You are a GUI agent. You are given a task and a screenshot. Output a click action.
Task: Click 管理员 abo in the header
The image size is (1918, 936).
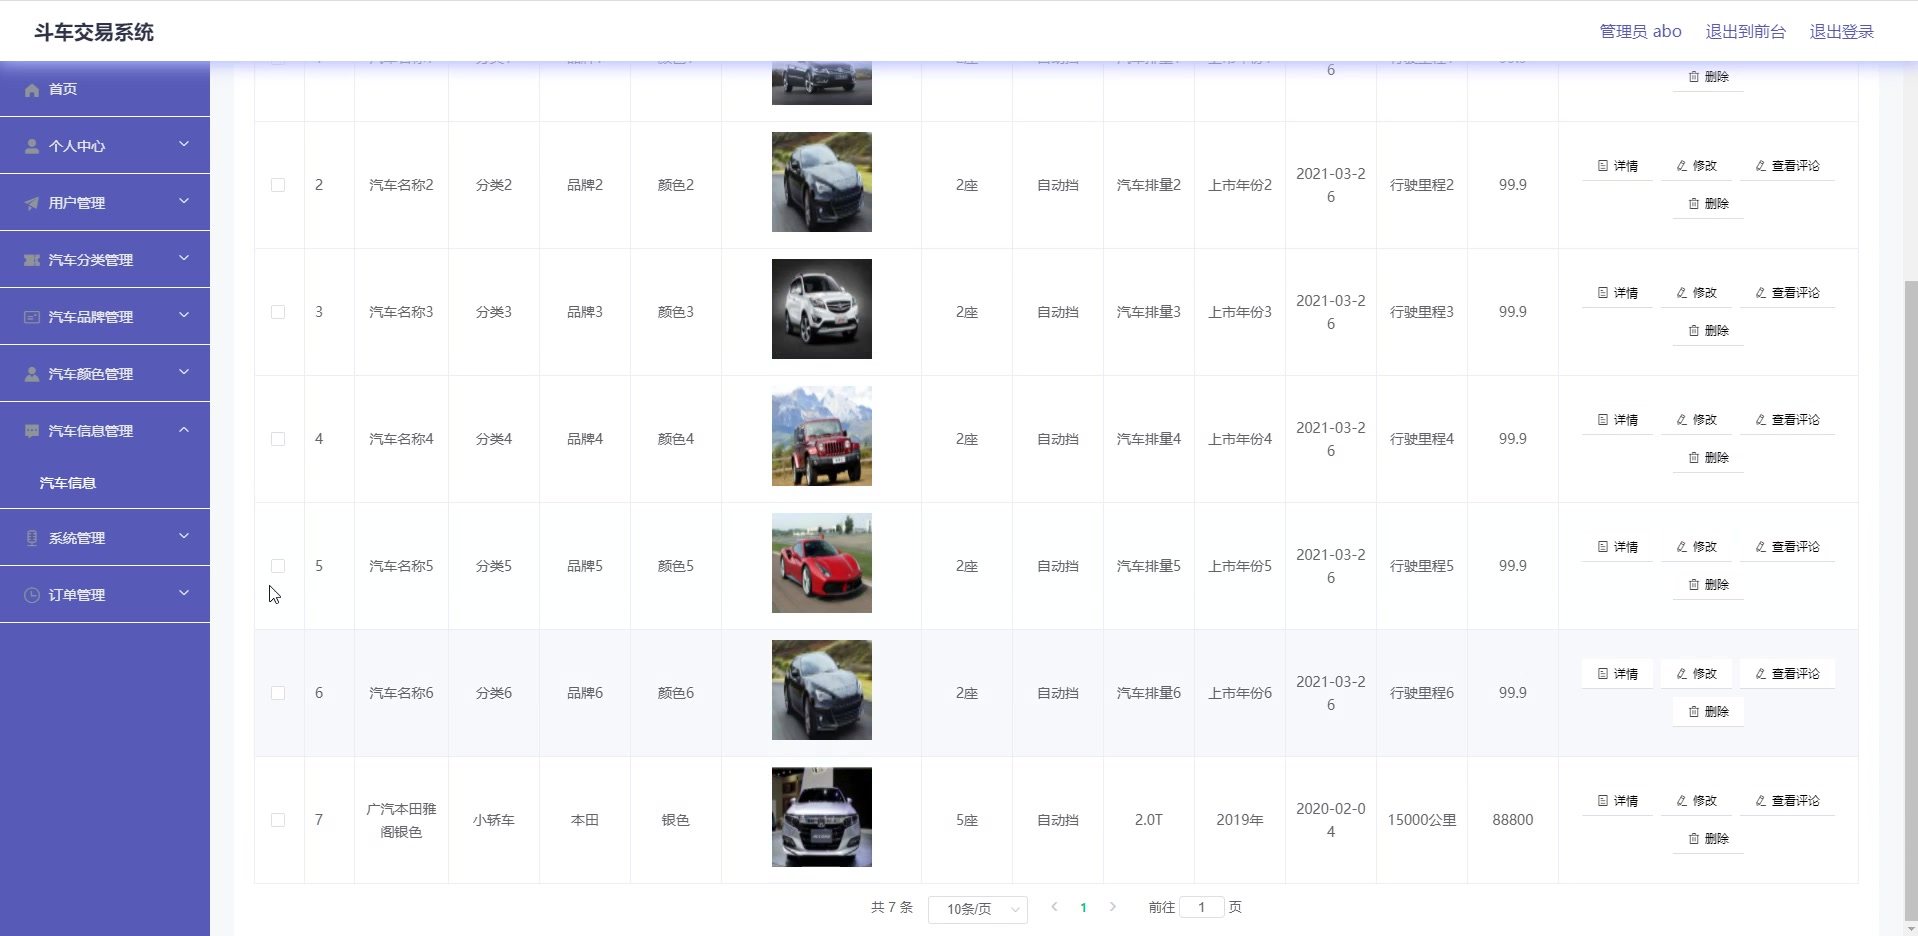(1640, 32)
